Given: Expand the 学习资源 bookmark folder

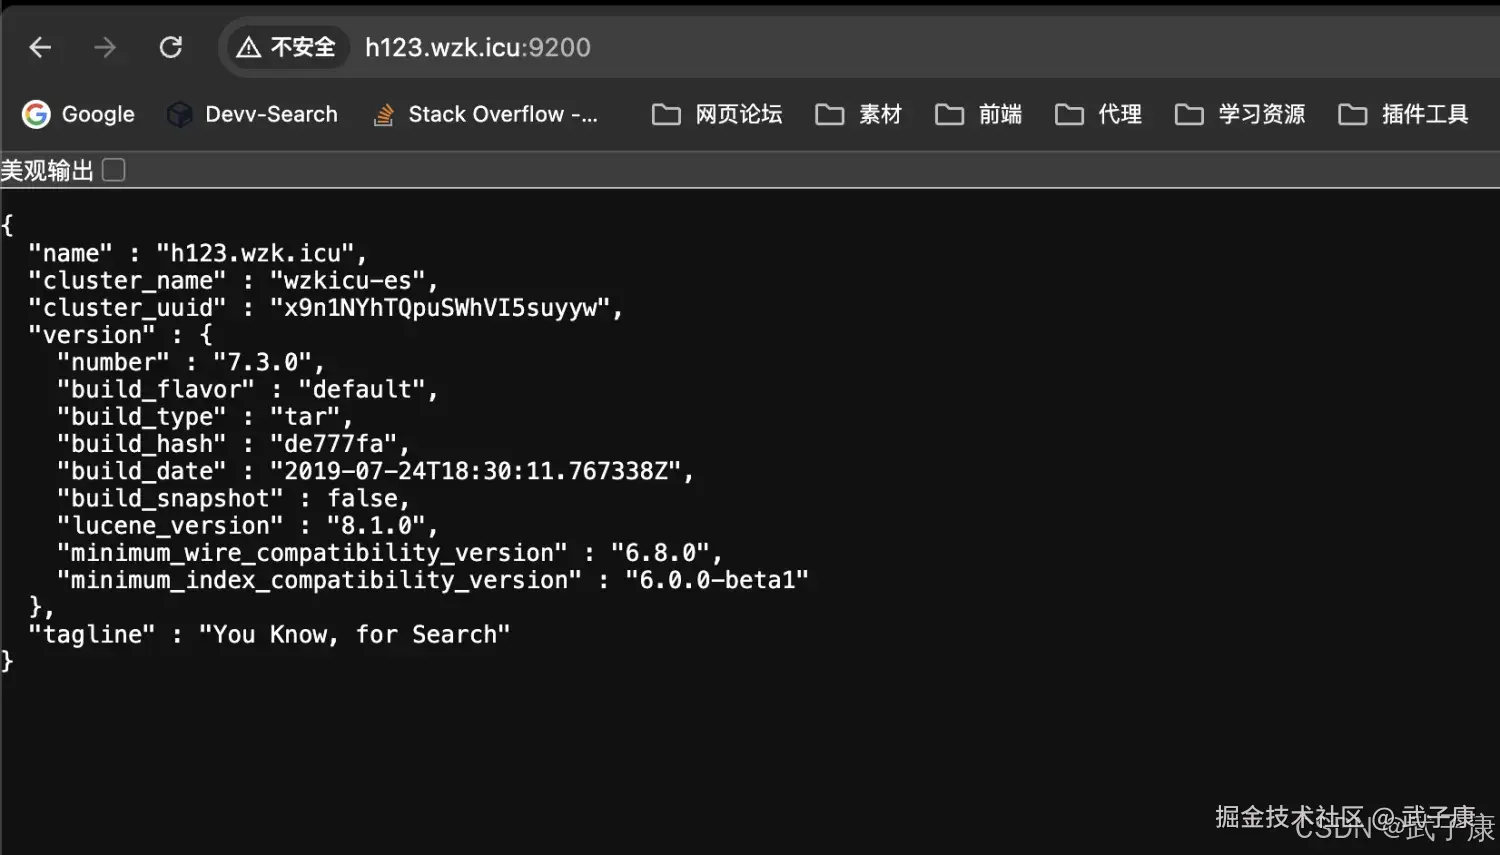Looking at the screenshot, I should tap(1240, 114).
